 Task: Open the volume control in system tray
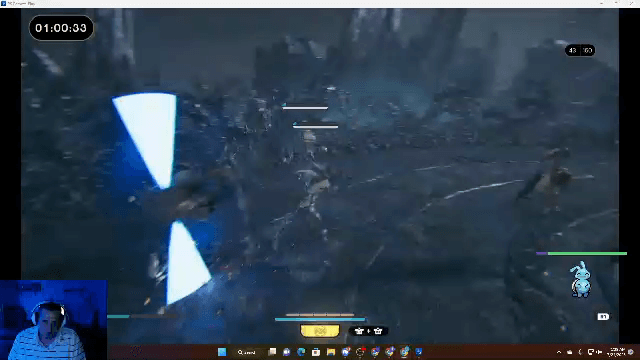600,352
